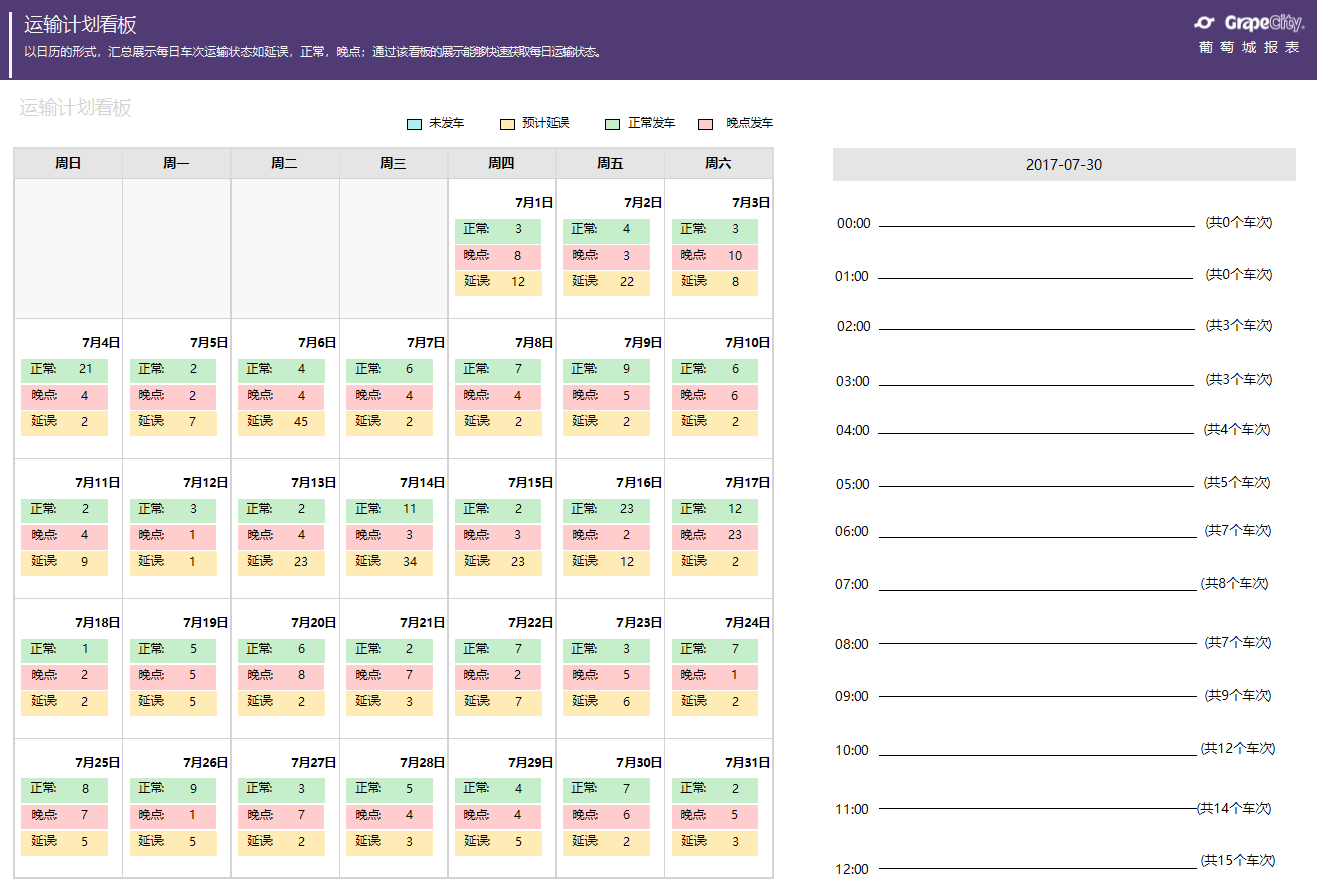
Task: Click the 7月16日 正常 23 bar
Action: tap(606, 510)
